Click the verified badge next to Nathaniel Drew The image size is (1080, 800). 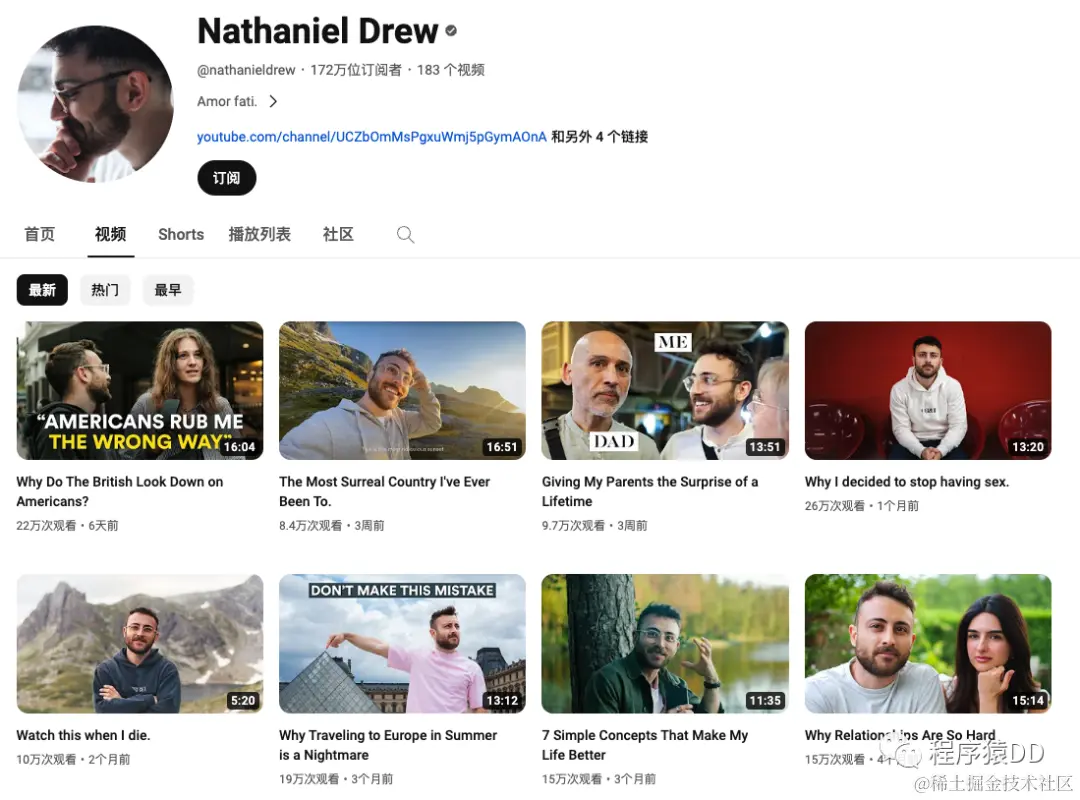451,30
